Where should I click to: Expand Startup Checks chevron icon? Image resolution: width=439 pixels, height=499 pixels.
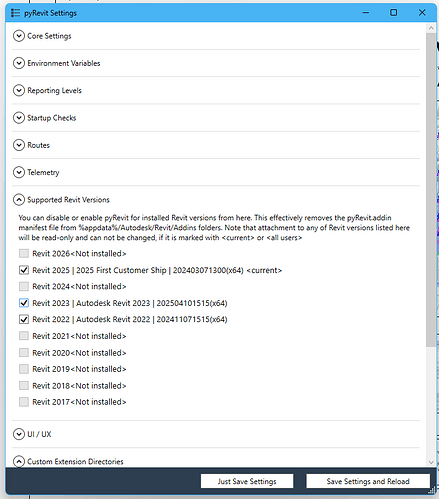[19, 118]
